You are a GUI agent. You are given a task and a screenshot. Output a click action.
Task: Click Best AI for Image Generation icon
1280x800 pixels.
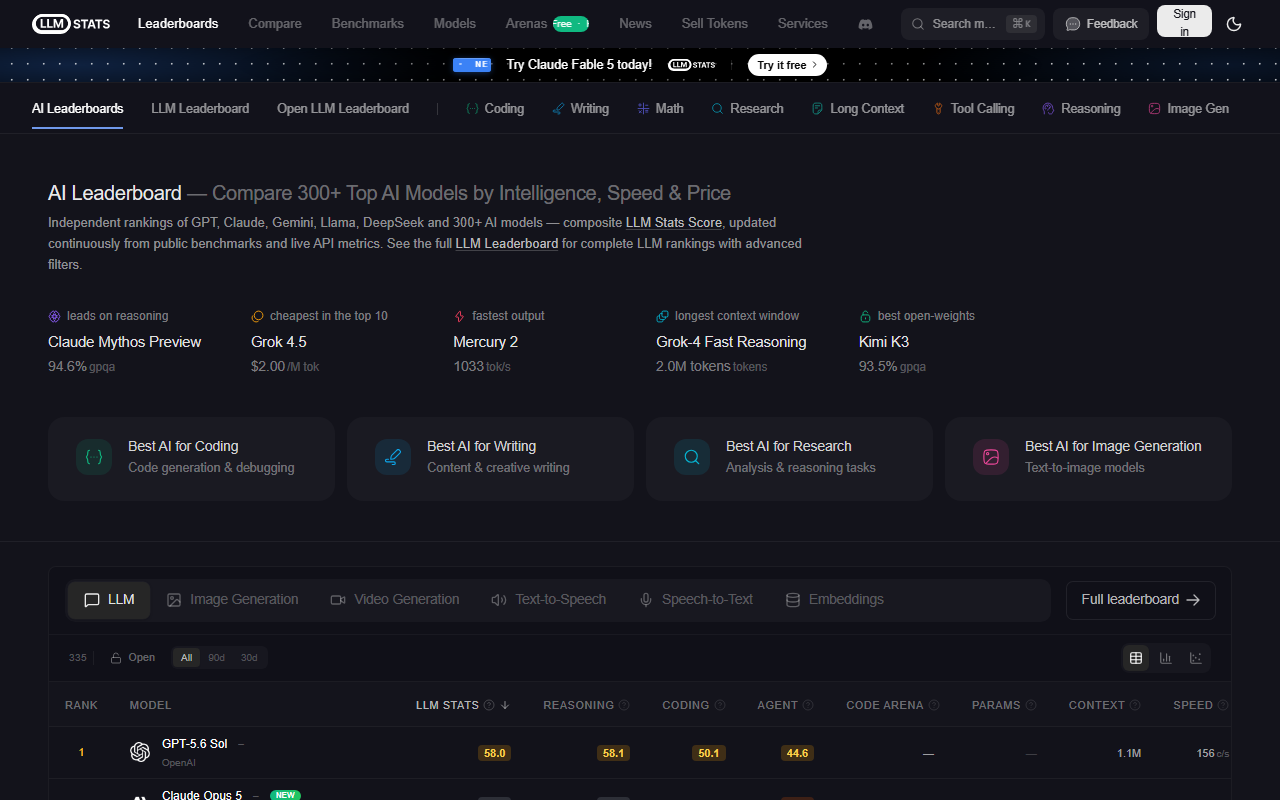[991, 457]
